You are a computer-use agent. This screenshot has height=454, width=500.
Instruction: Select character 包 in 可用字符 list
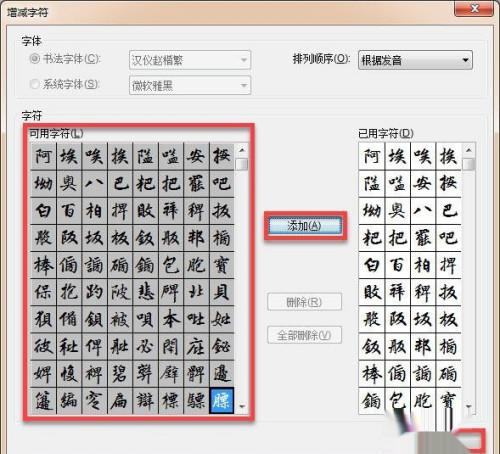point(171,265)
